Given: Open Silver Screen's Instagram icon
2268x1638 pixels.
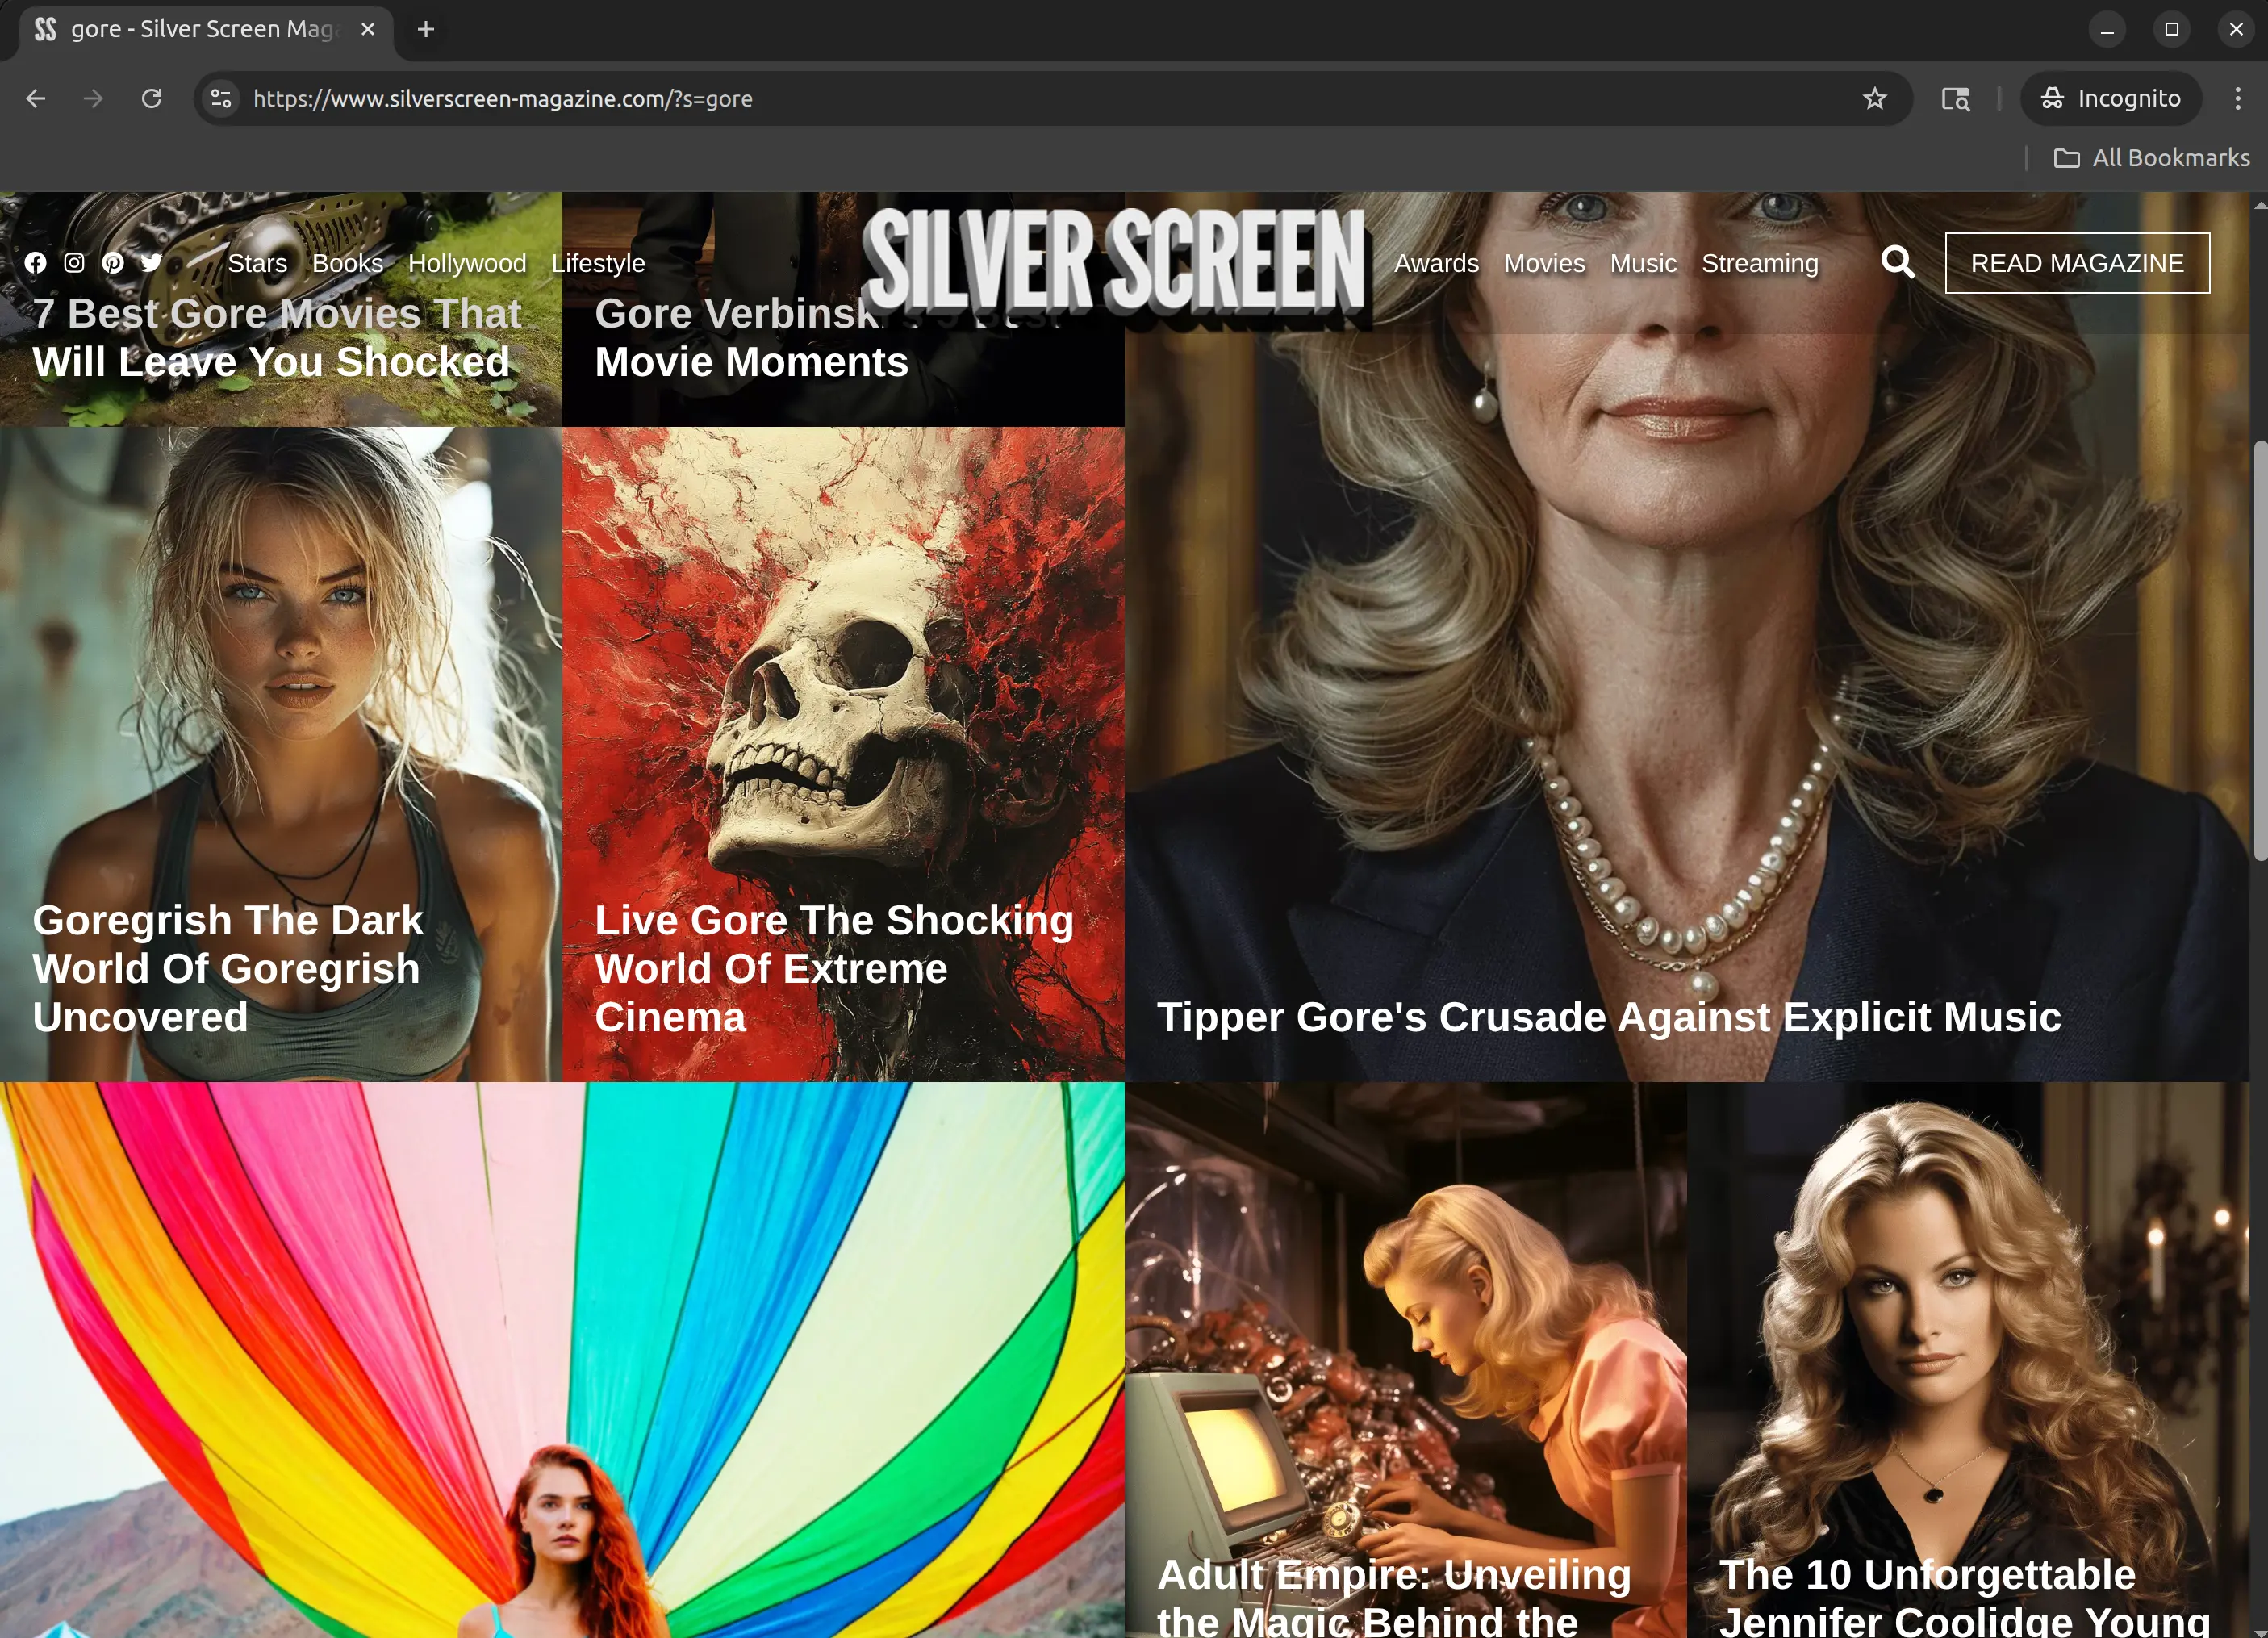Looking at the screenshot, I should 74,263.
